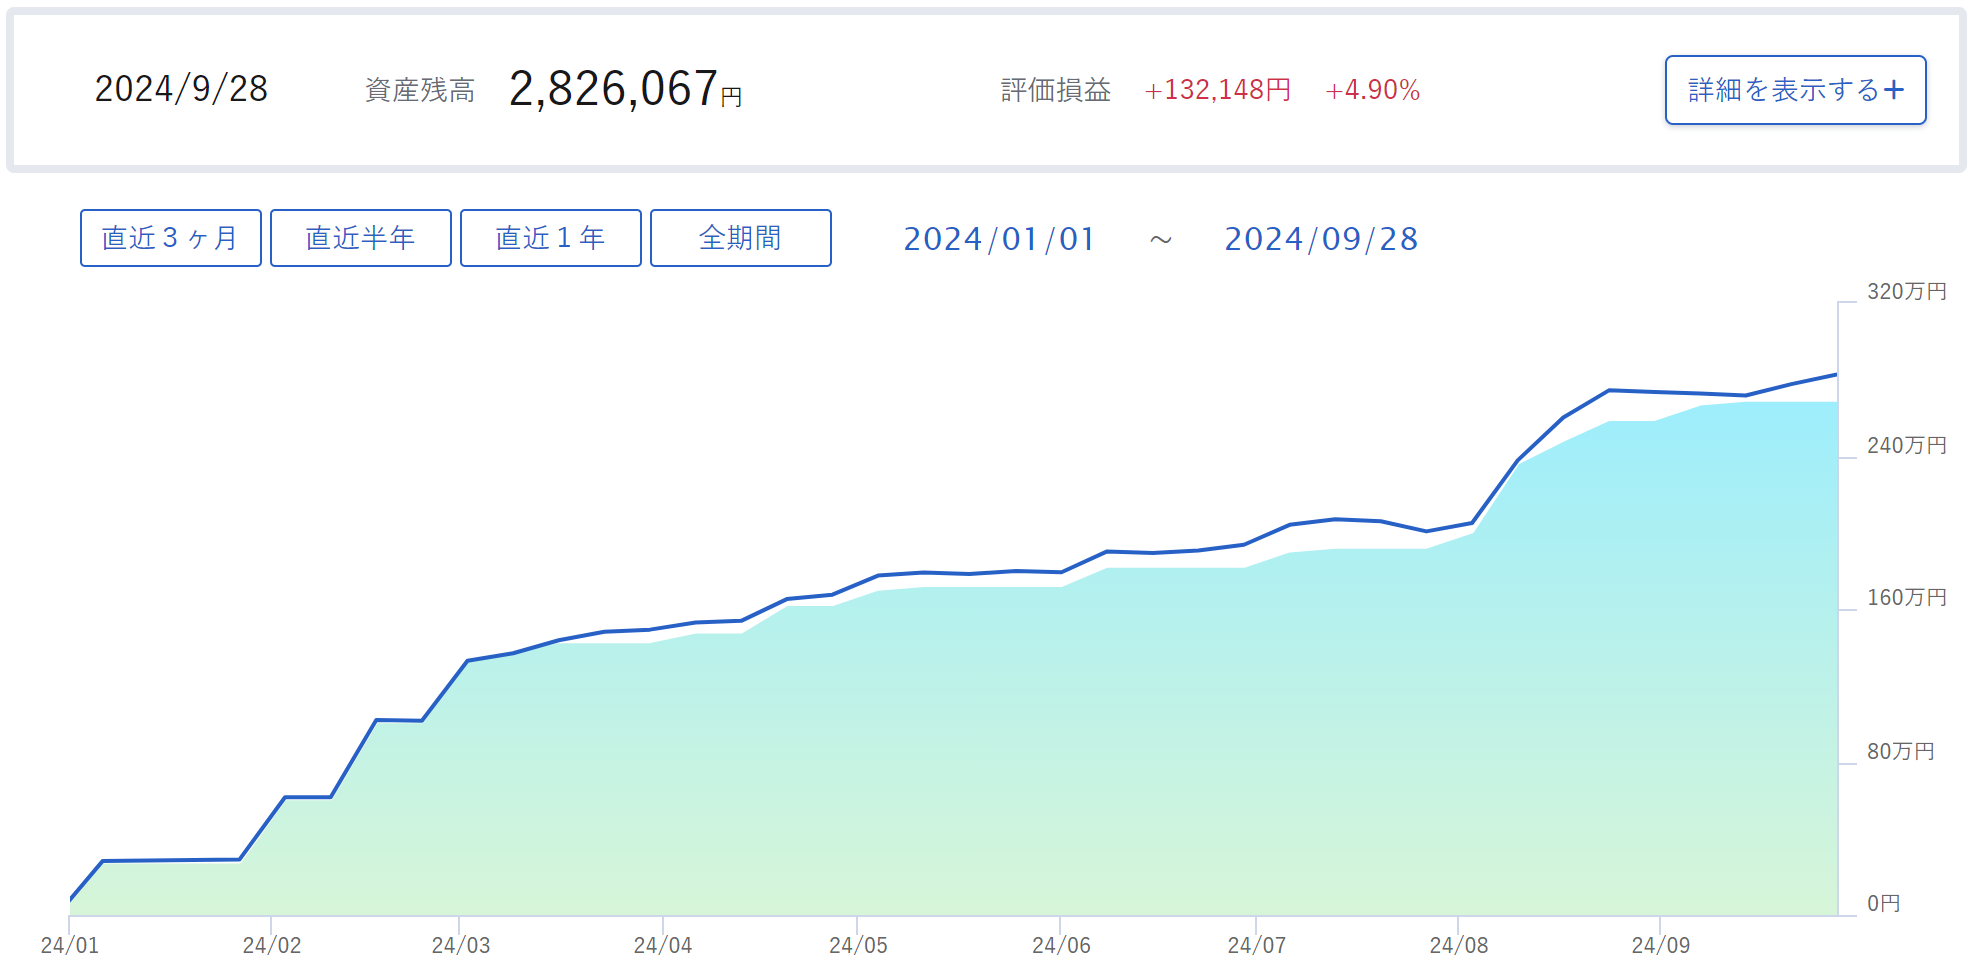Click the 評価損益 label
Image resolution: width=1968 pixels, height=972 pixels.
coord(1056,90)
